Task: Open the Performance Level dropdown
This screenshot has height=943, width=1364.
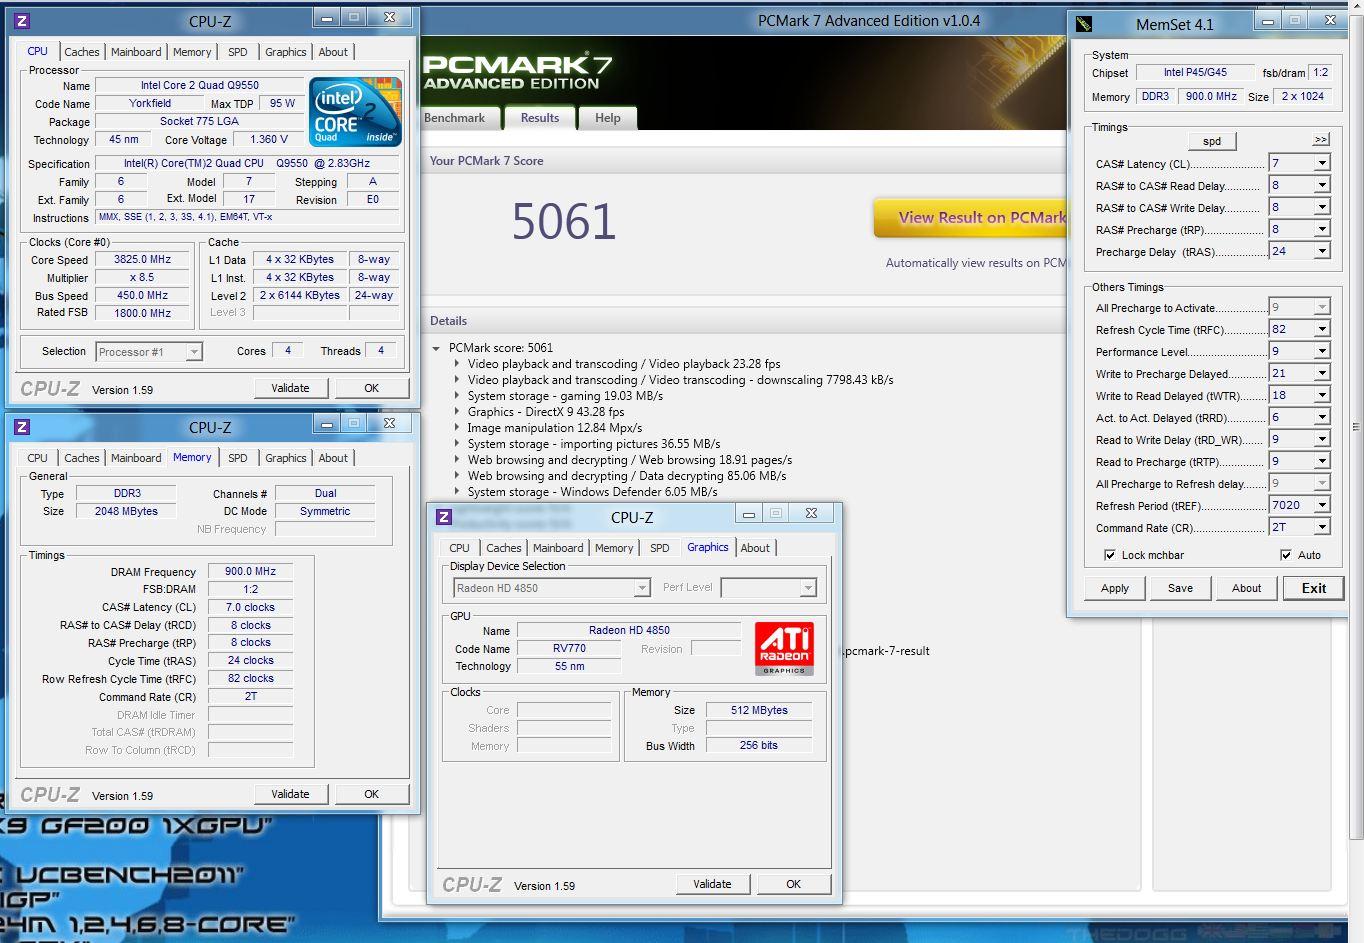Action: point(1322,351)
